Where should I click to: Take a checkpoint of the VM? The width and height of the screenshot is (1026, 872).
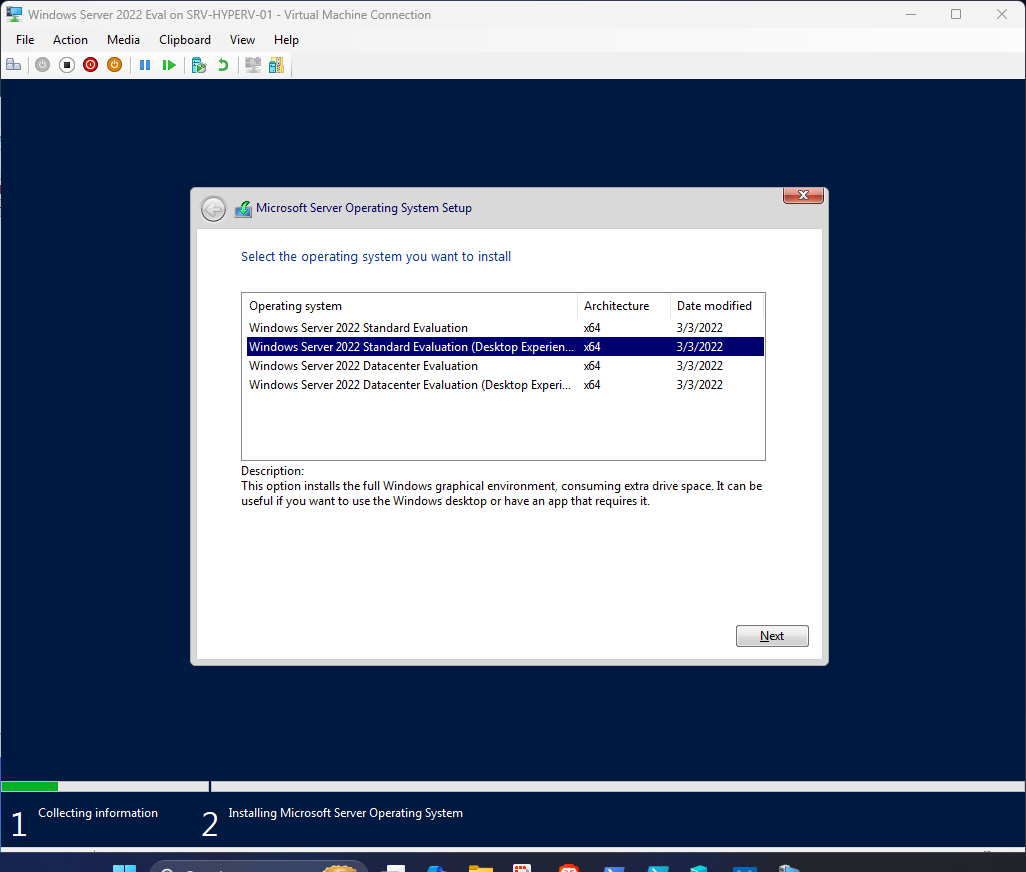(x=198, y=64)
